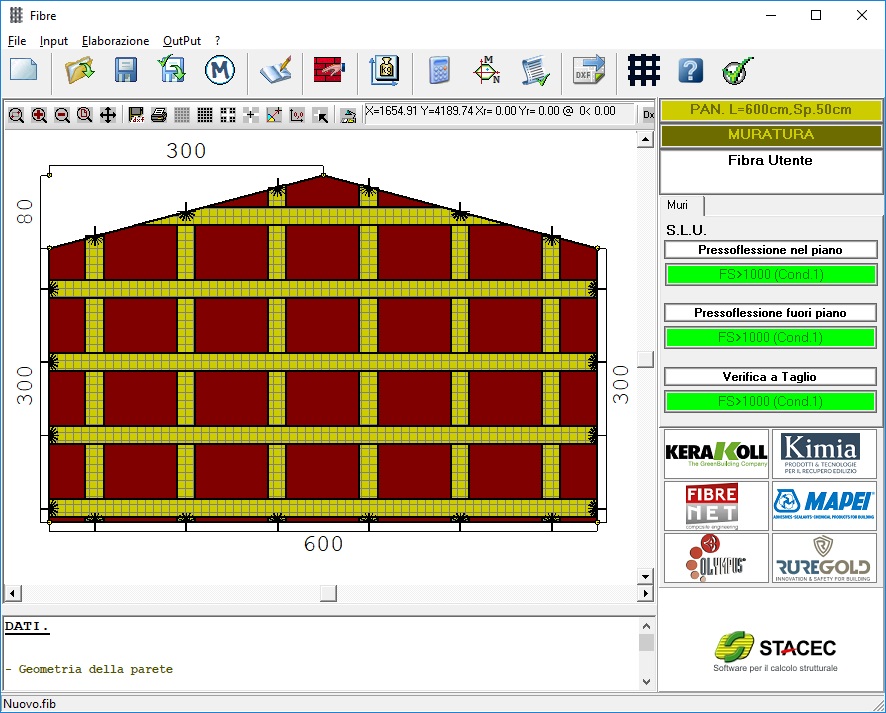886x713 pixels.
Task: Open help with the blue question mark
Action: click(690, 71)
